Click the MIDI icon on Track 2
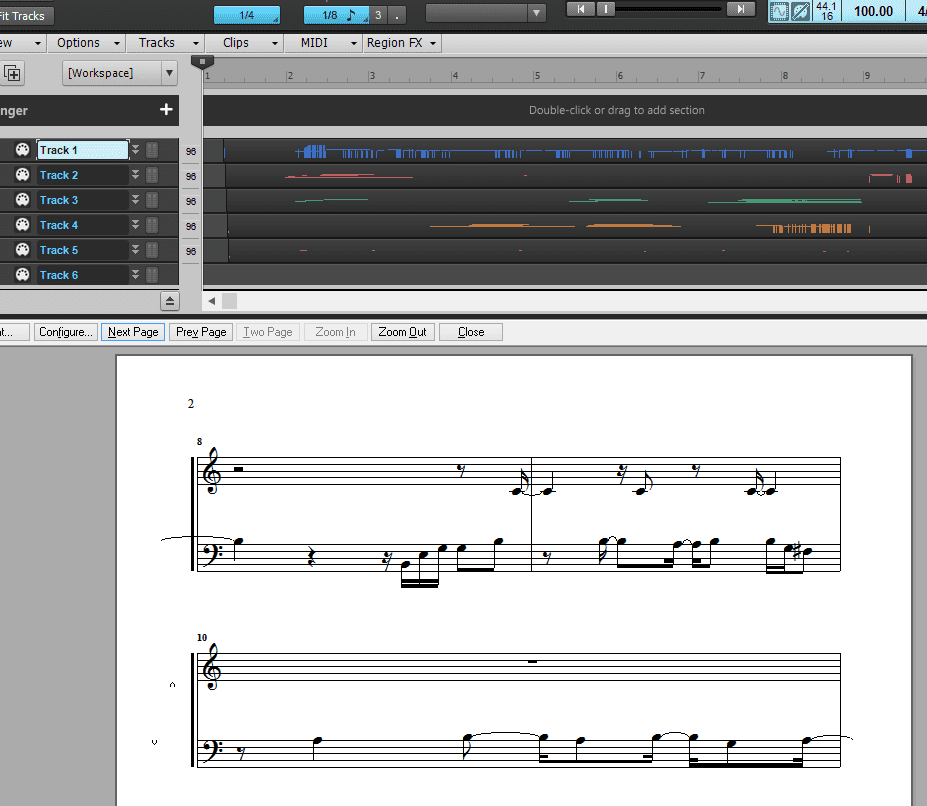927x806 pixels. 22,175
